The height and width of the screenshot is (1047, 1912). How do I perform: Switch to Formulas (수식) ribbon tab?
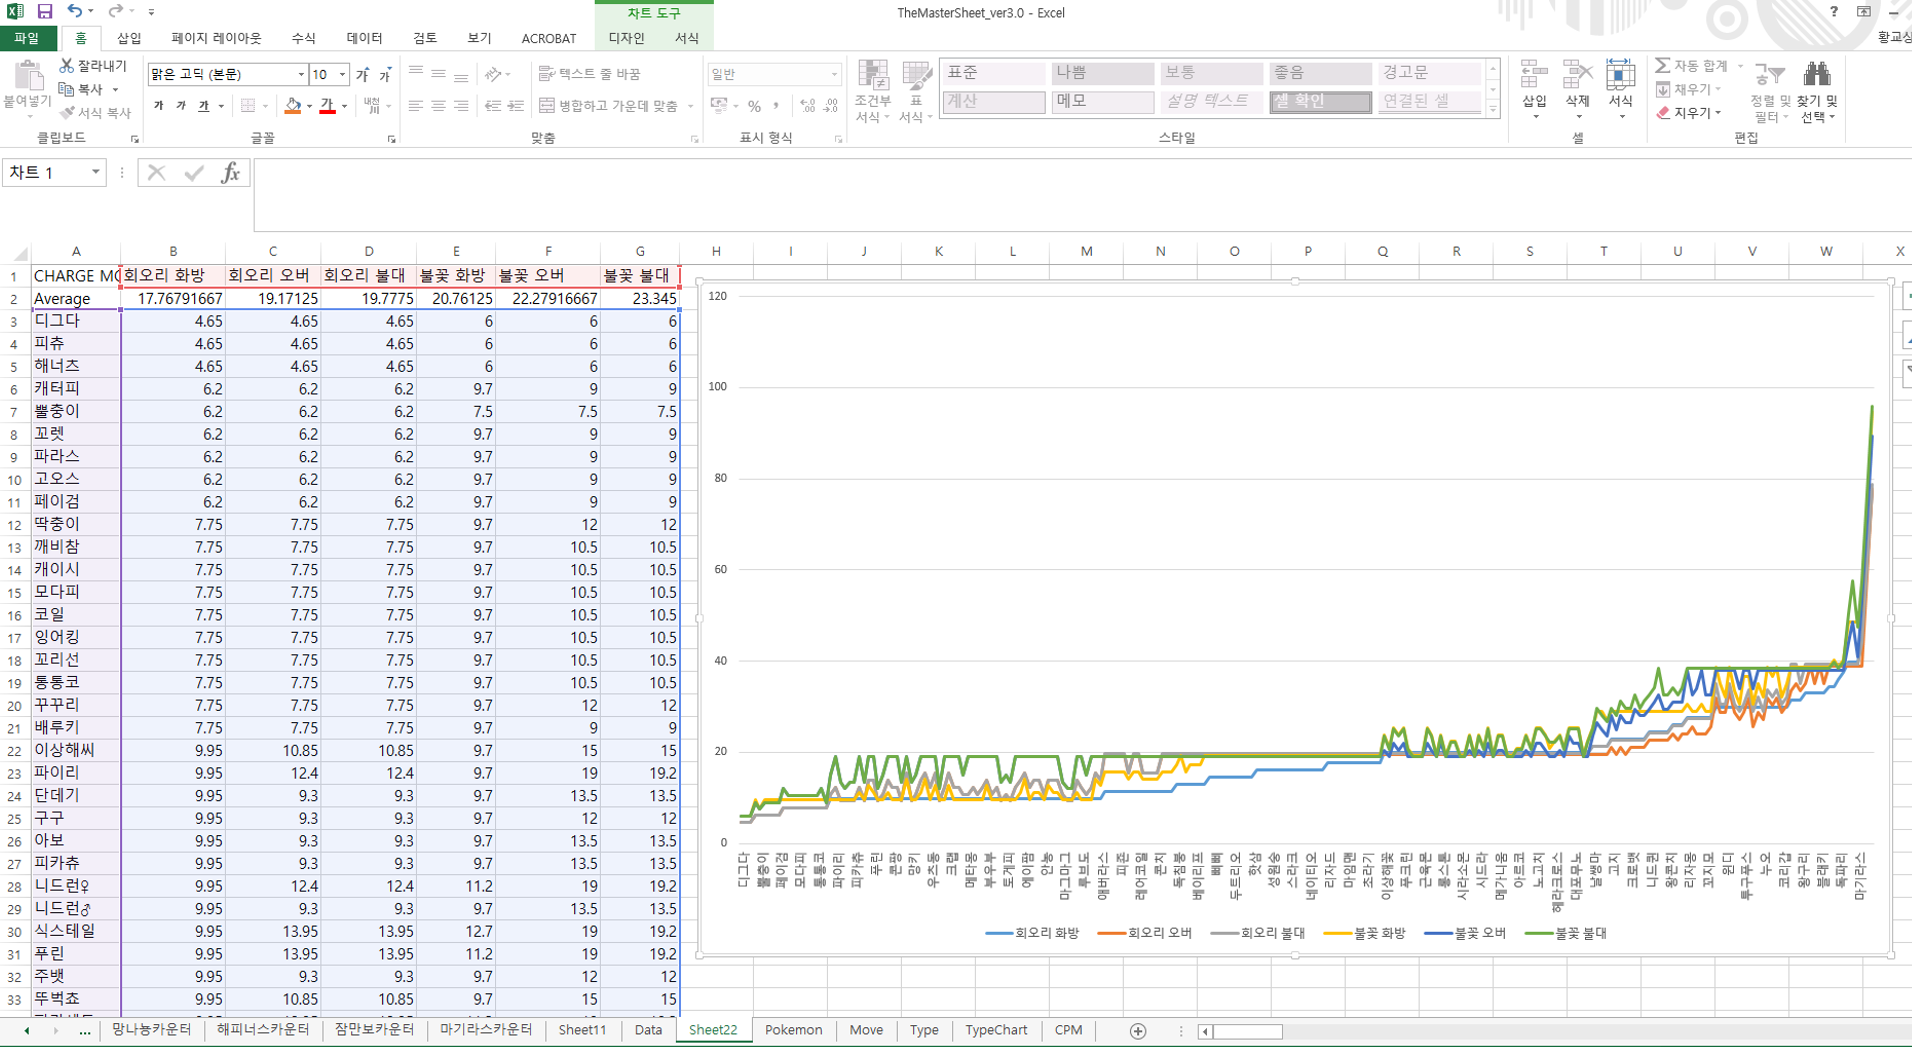[303, 38]
